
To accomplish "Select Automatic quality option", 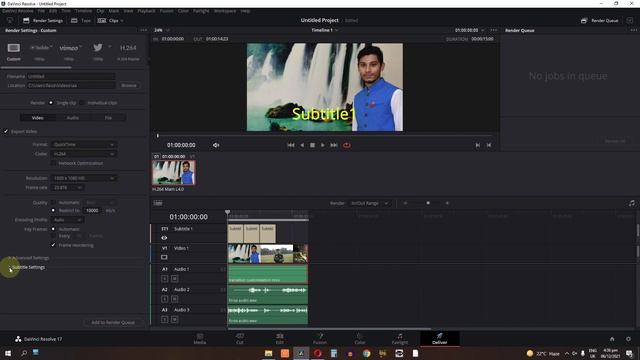I will [x=53, y=202].
